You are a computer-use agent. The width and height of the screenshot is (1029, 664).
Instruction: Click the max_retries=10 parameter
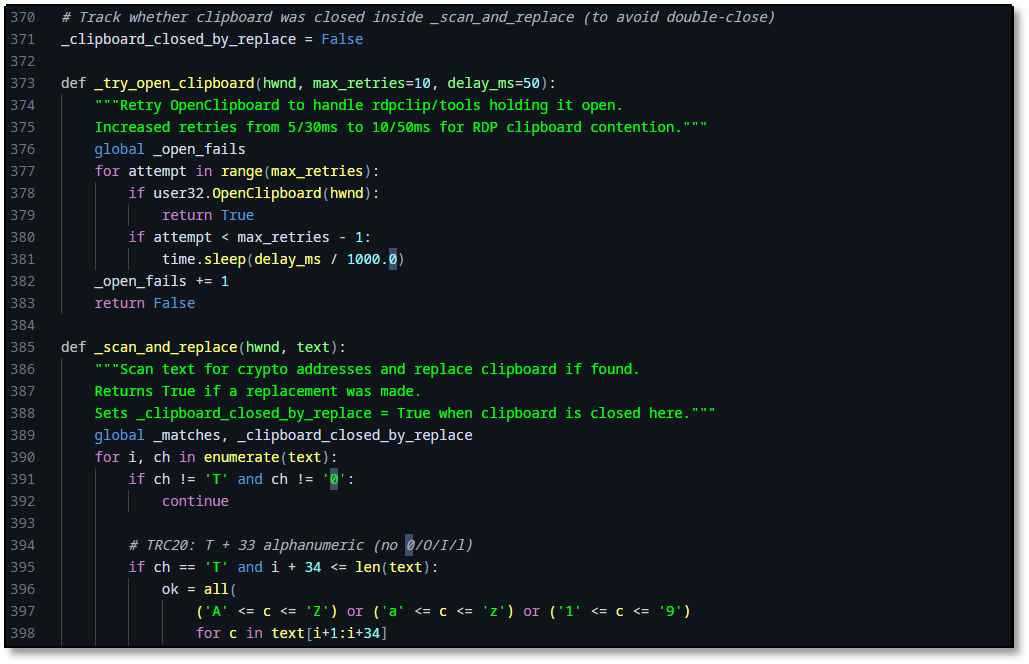371,83
